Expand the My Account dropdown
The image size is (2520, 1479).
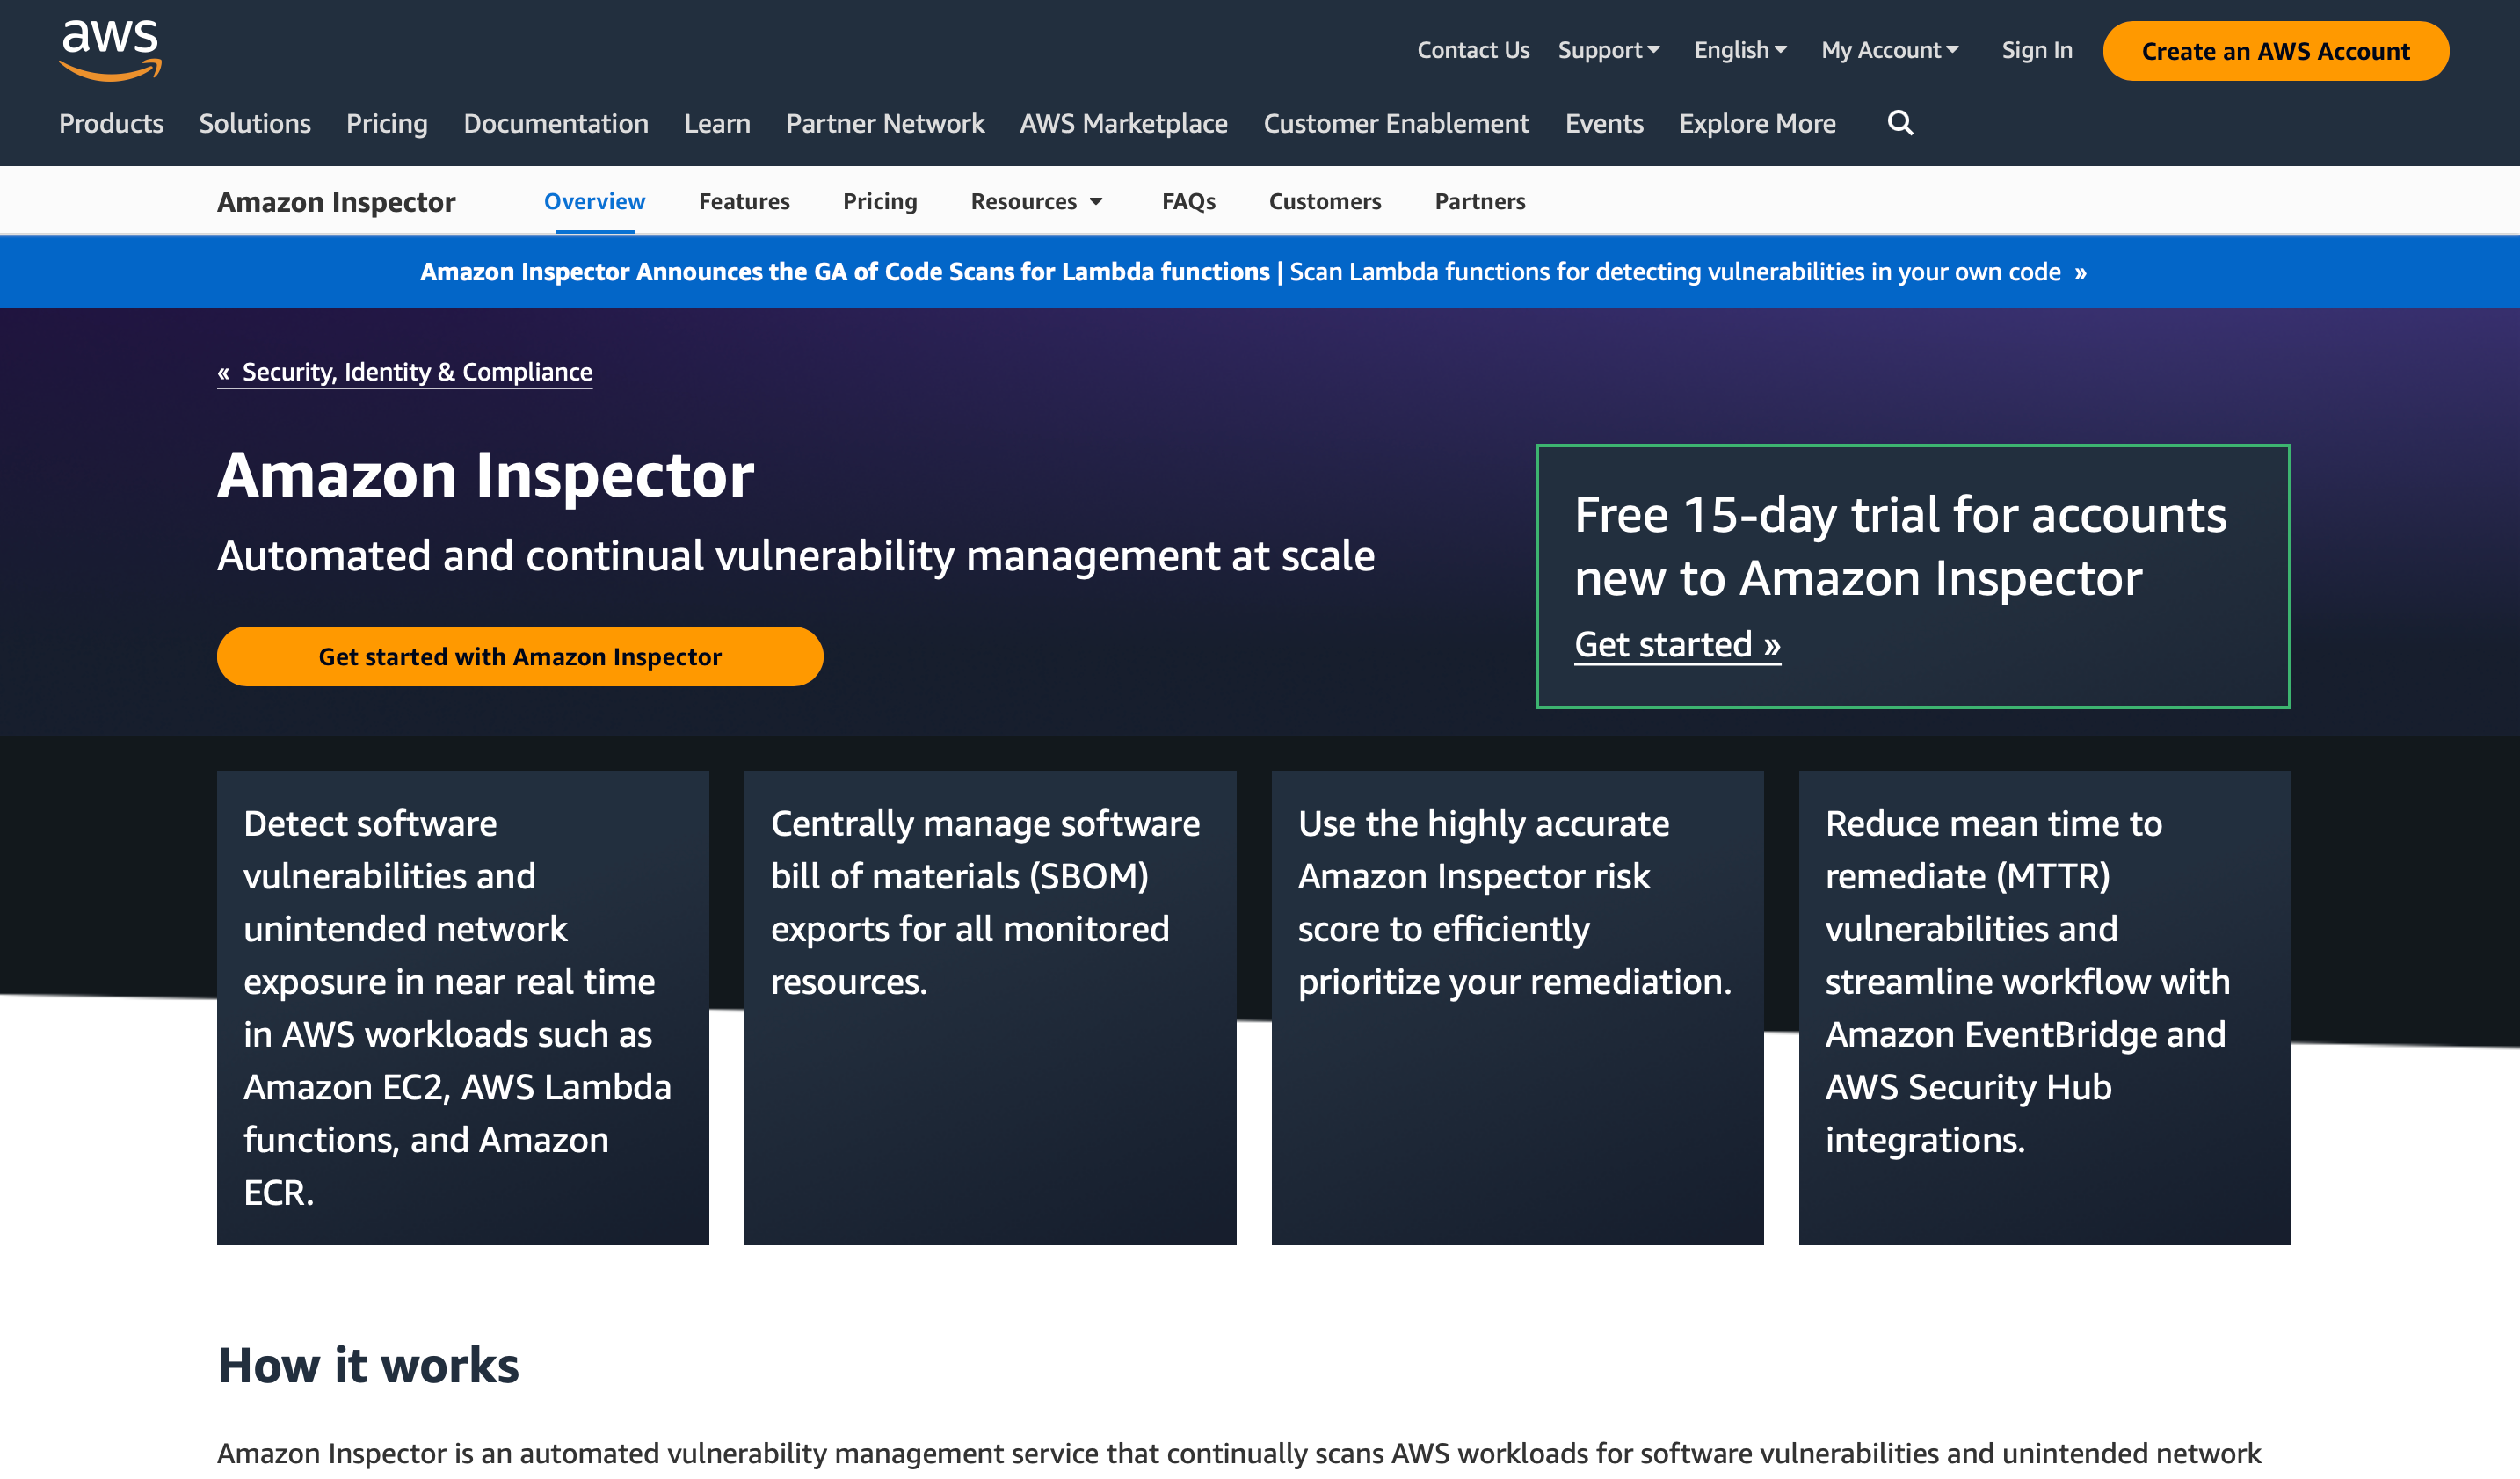click(x=1889, y=50)
